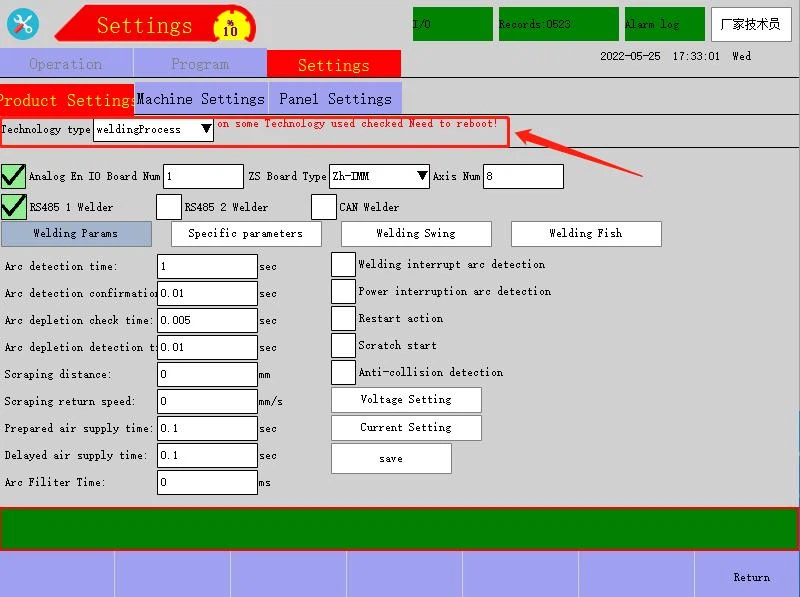800x597 pixels.
Task: Open the Machine Settings tab
Action: (x=200, y=99)
